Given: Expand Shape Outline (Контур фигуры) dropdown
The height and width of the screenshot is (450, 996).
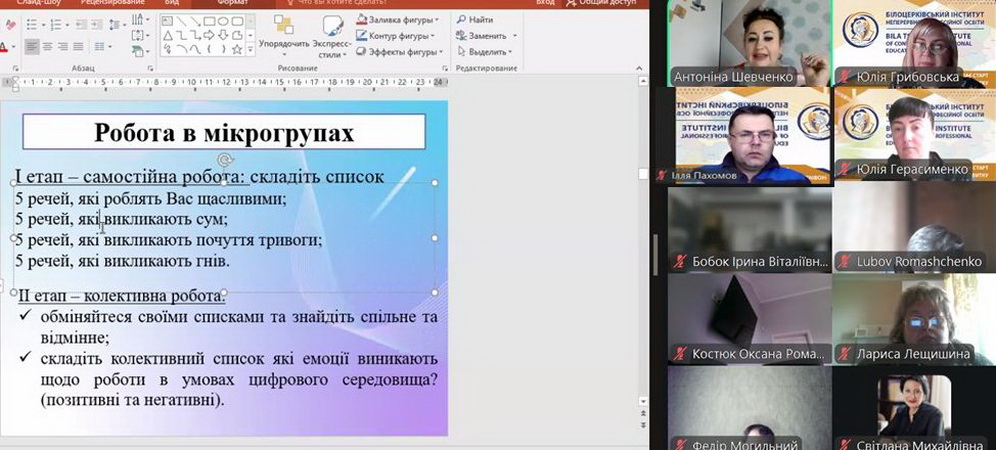Looking at the screenshot, I should coord(396,35).
